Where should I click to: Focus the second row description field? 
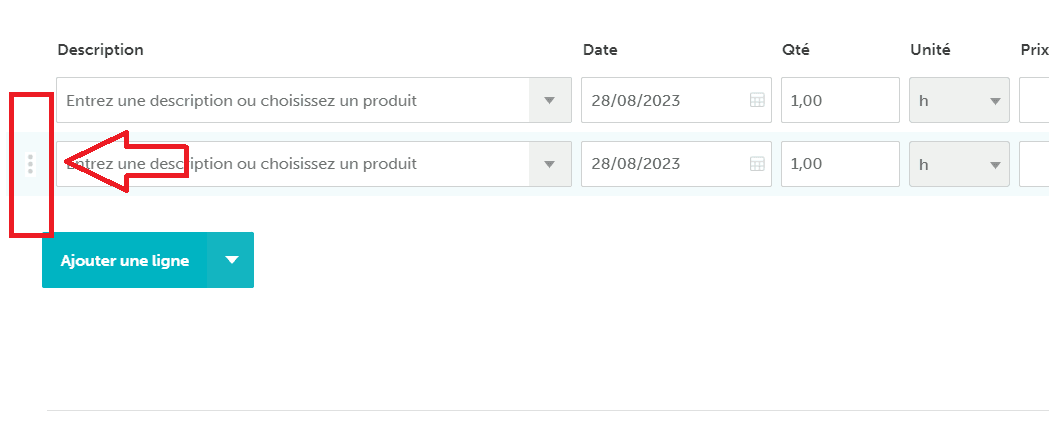[x=293, y=164]
